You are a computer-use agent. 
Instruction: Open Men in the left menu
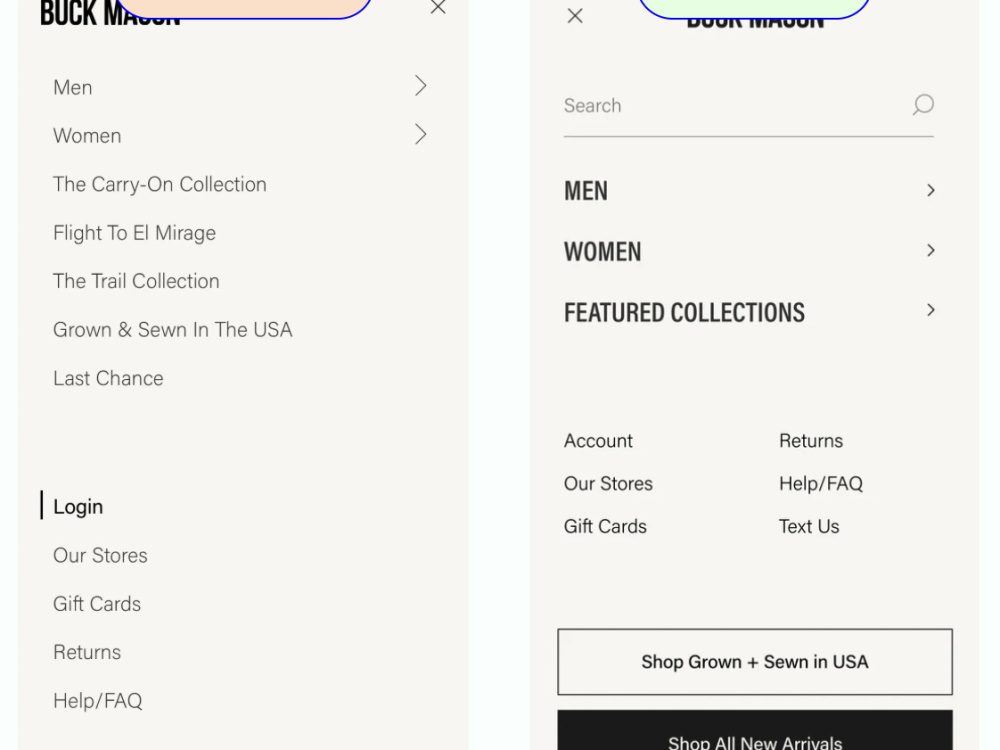tap(73, 87)
